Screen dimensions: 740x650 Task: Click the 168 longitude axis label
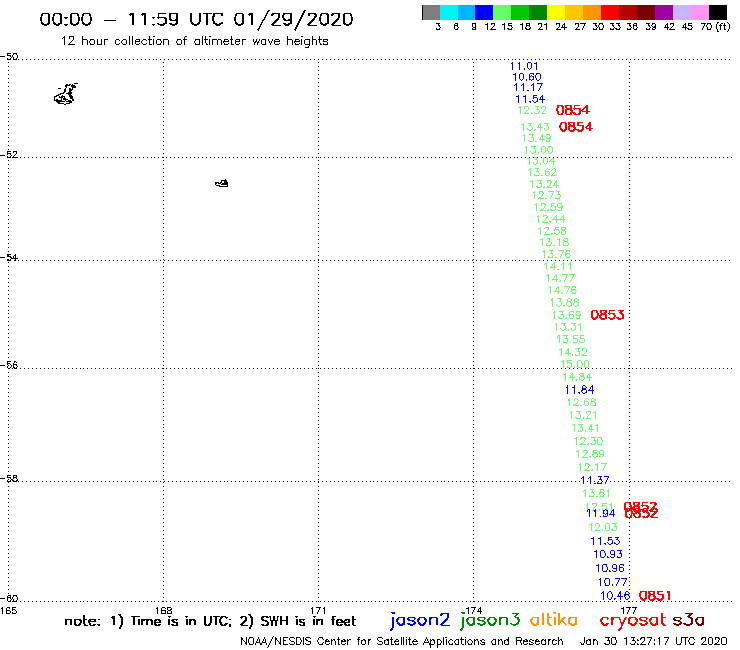(x=164, y=610)
